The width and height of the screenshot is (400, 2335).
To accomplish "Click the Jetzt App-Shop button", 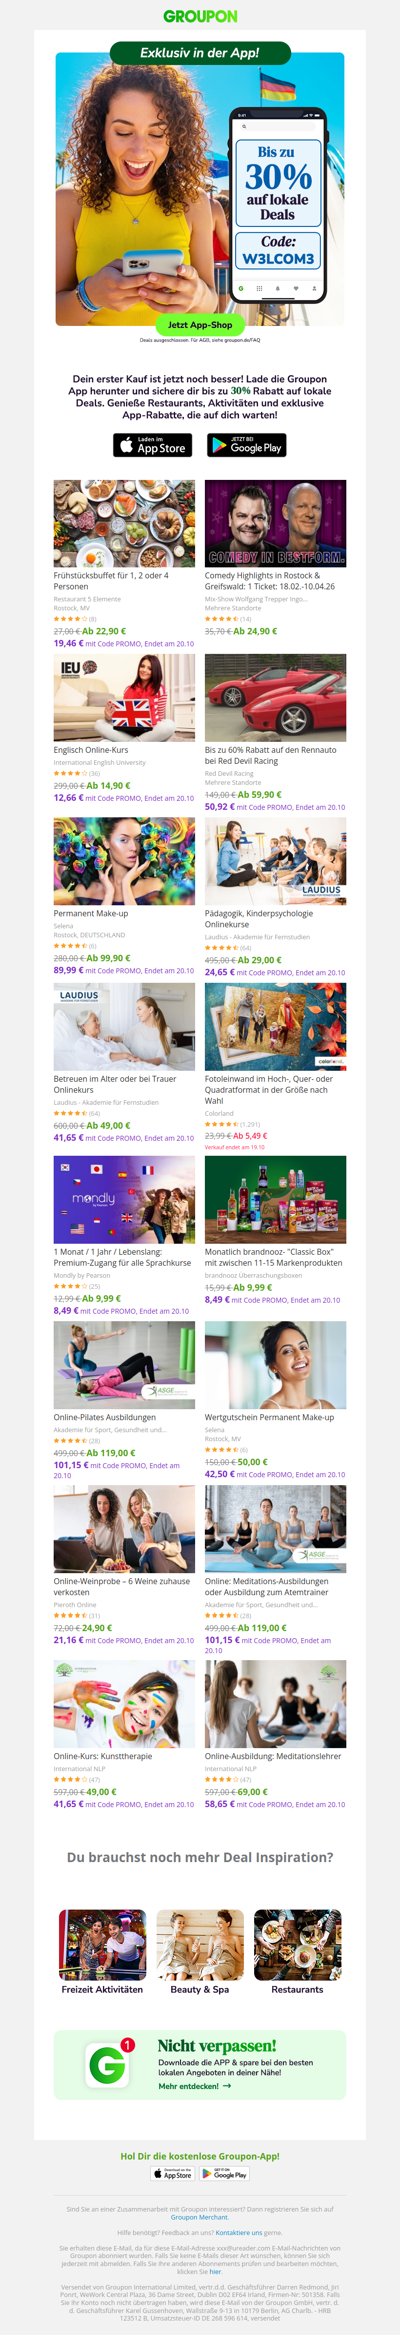I will click(200, 324).
